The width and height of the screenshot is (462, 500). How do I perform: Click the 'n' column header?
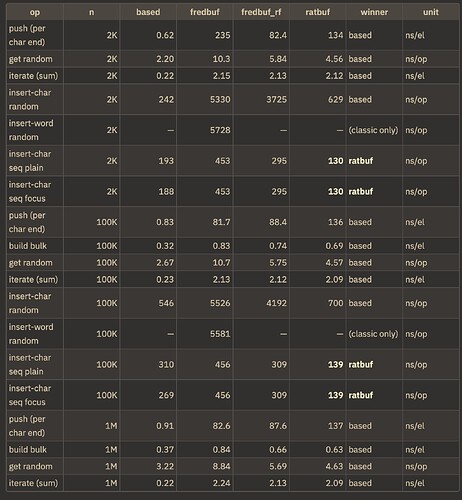[91, 12]
